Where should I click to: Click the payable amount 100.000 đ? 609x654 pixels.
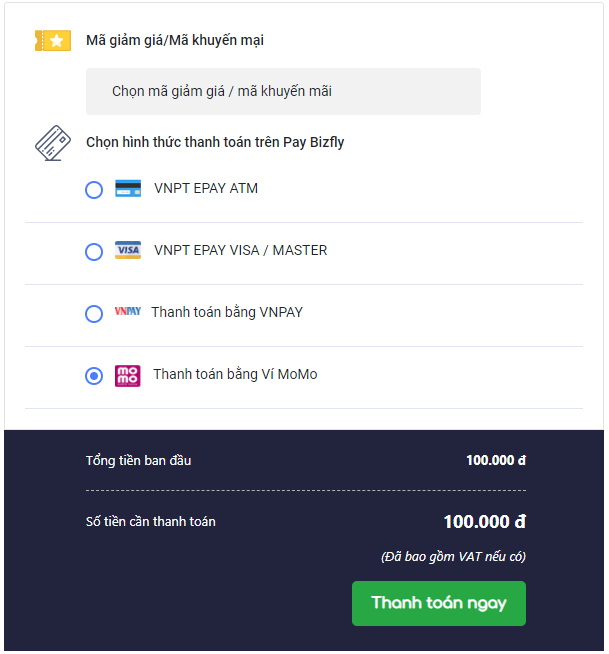pos(485,522)
